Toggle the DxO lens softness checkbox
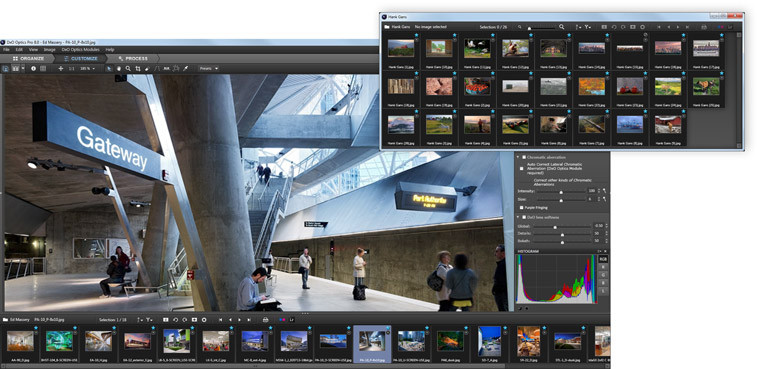 [x=524, y=217]
